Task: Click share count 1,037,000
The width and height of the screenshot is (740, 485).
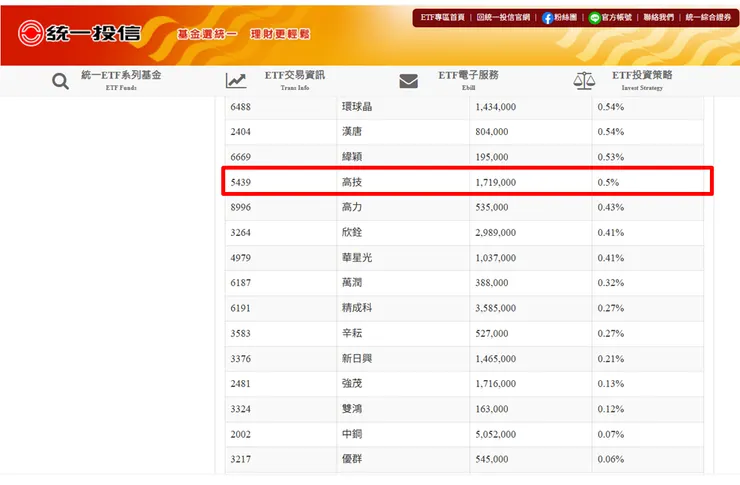Action: pos(495,258)
